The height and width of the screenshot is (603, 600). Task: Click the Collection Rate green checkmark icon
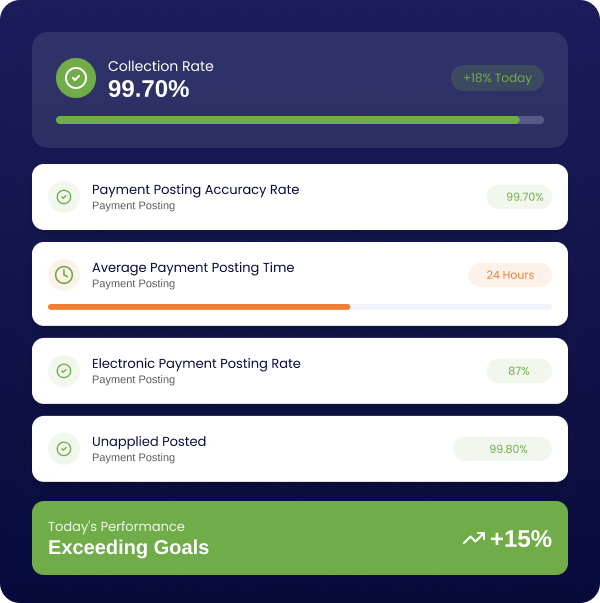click(76, 78)
